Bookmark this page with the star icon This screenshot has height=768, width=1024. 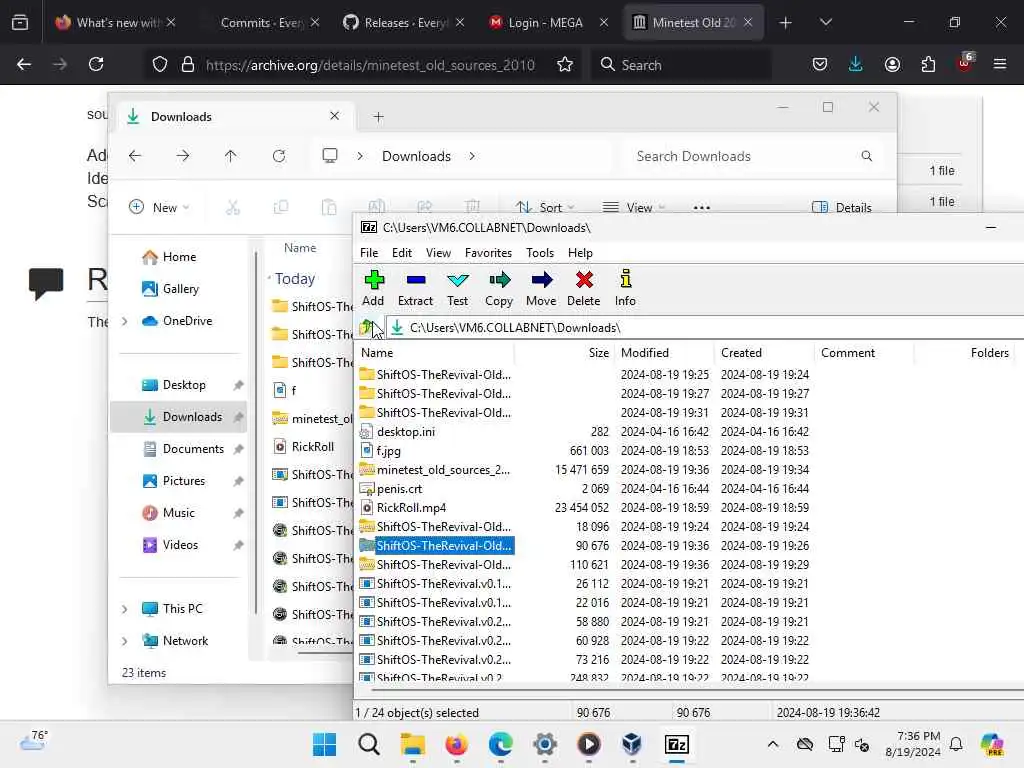point(565,64)
